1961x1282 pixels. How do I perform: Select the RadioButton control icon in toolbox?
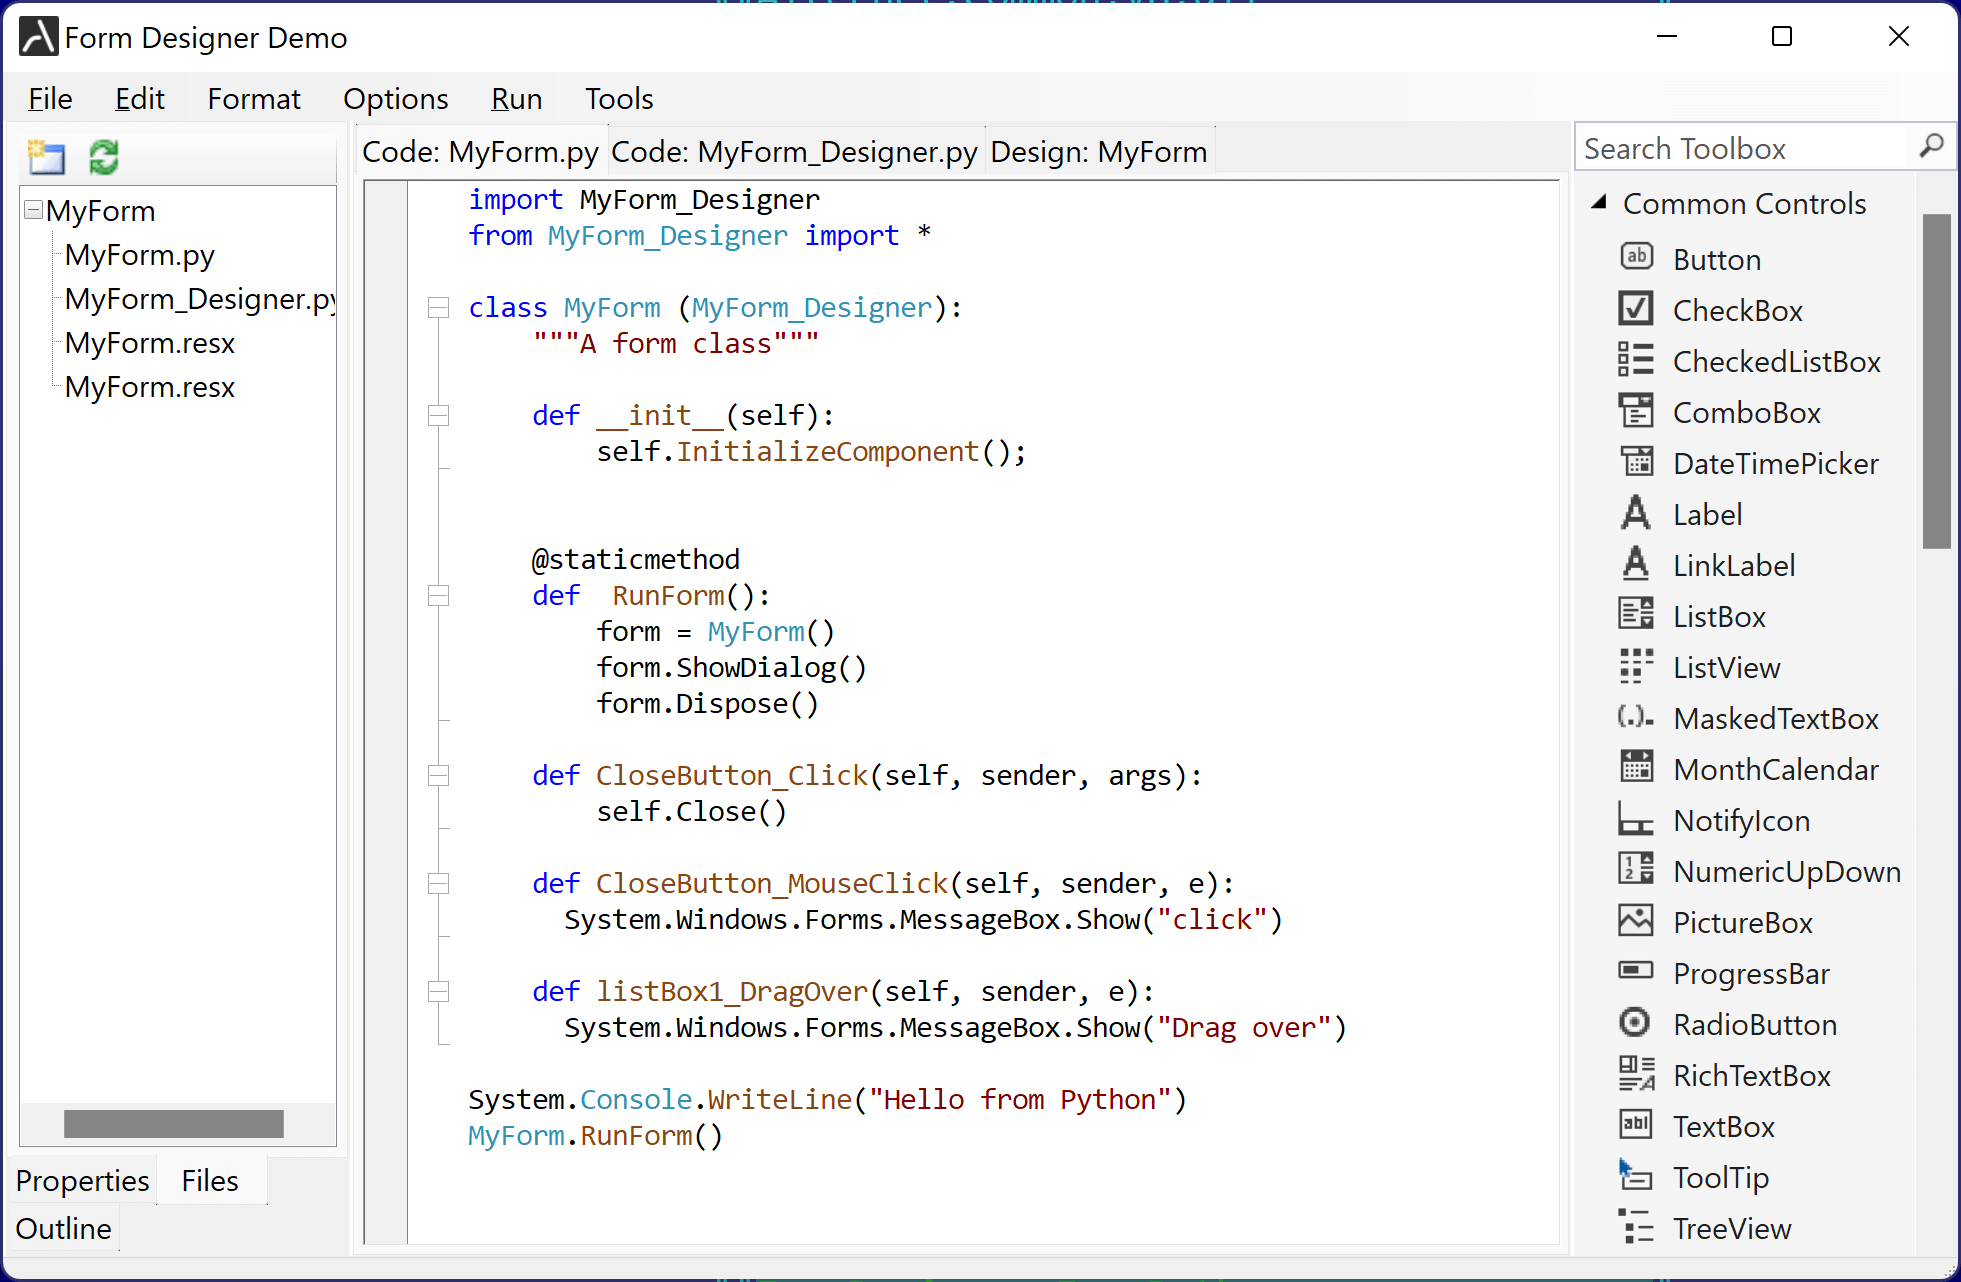(1635, 1023)
